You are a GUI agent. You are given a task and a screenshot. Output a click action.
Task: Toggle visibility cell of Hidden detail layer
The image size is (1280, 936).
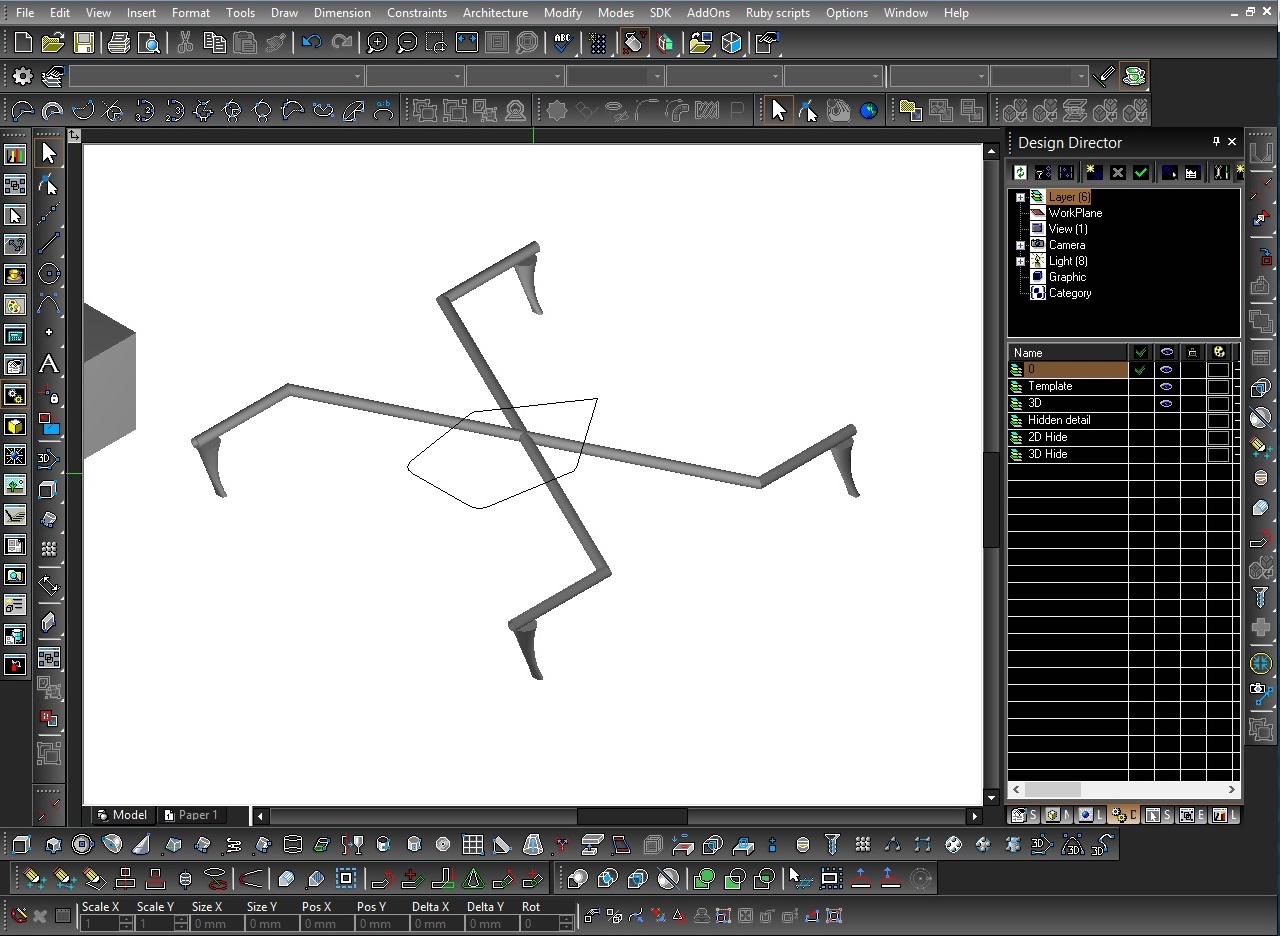click(1166, 420)
